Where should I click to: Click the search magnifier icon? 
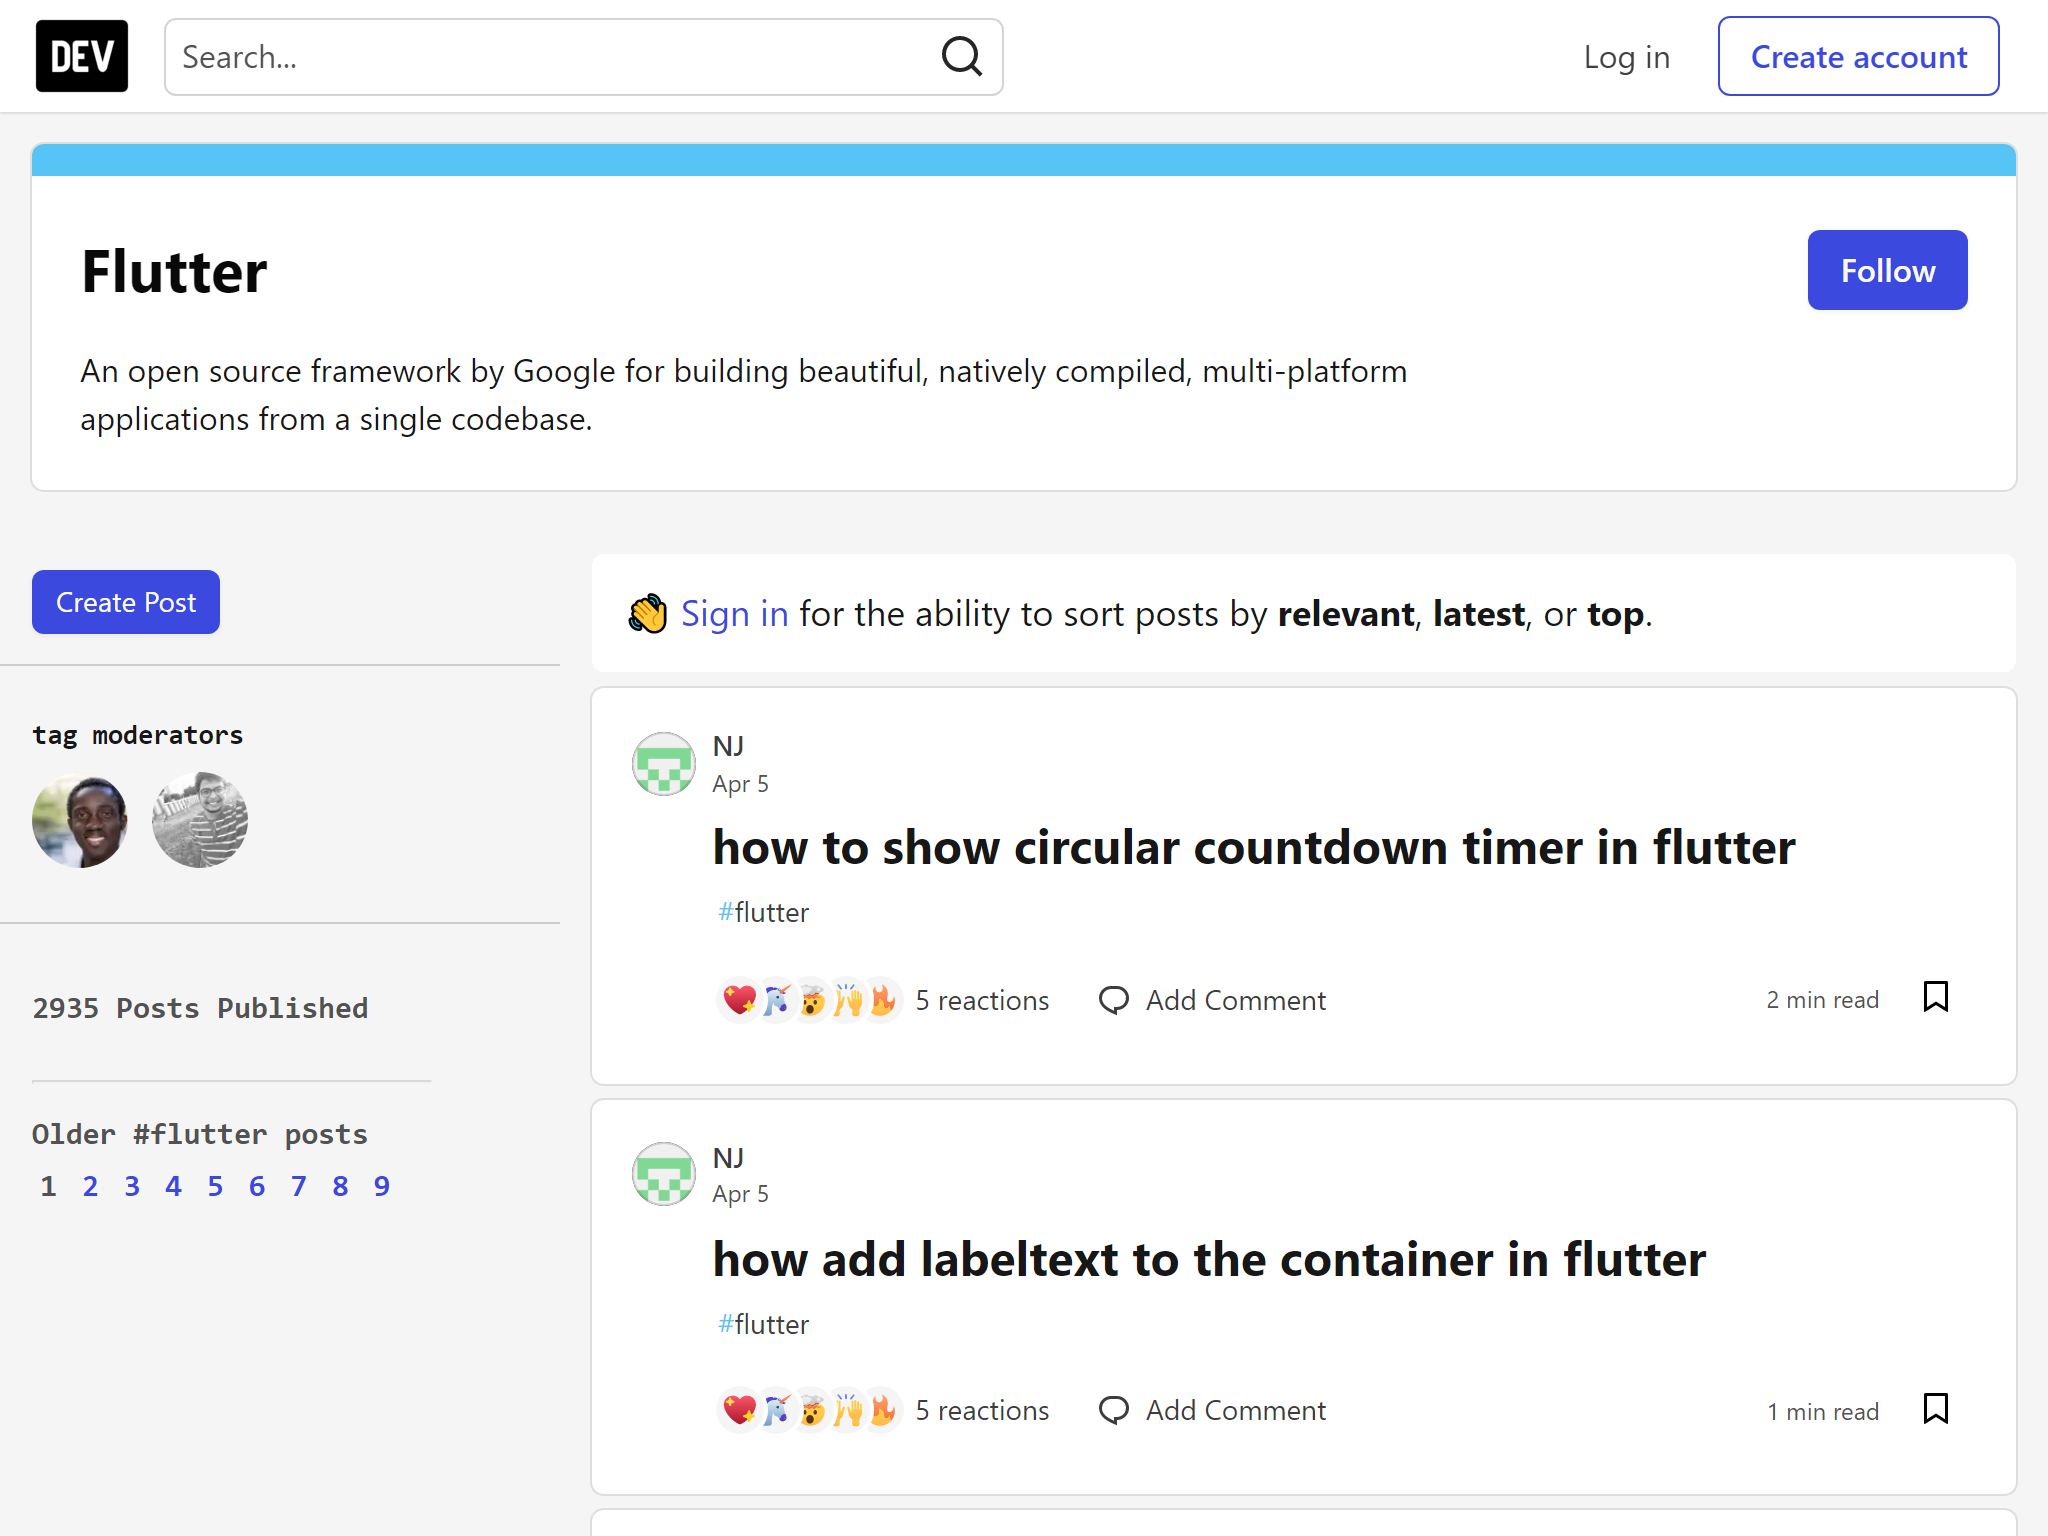(962, 57)
